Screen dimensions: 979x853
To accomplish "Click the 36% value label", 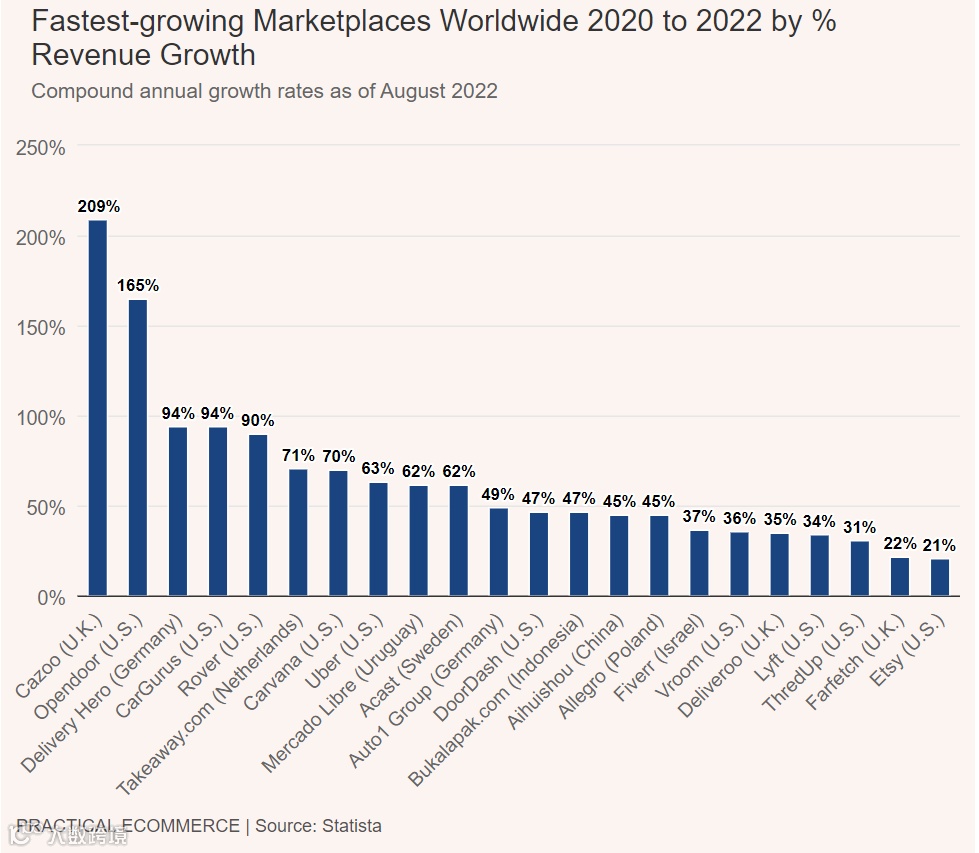I will 739,518.
